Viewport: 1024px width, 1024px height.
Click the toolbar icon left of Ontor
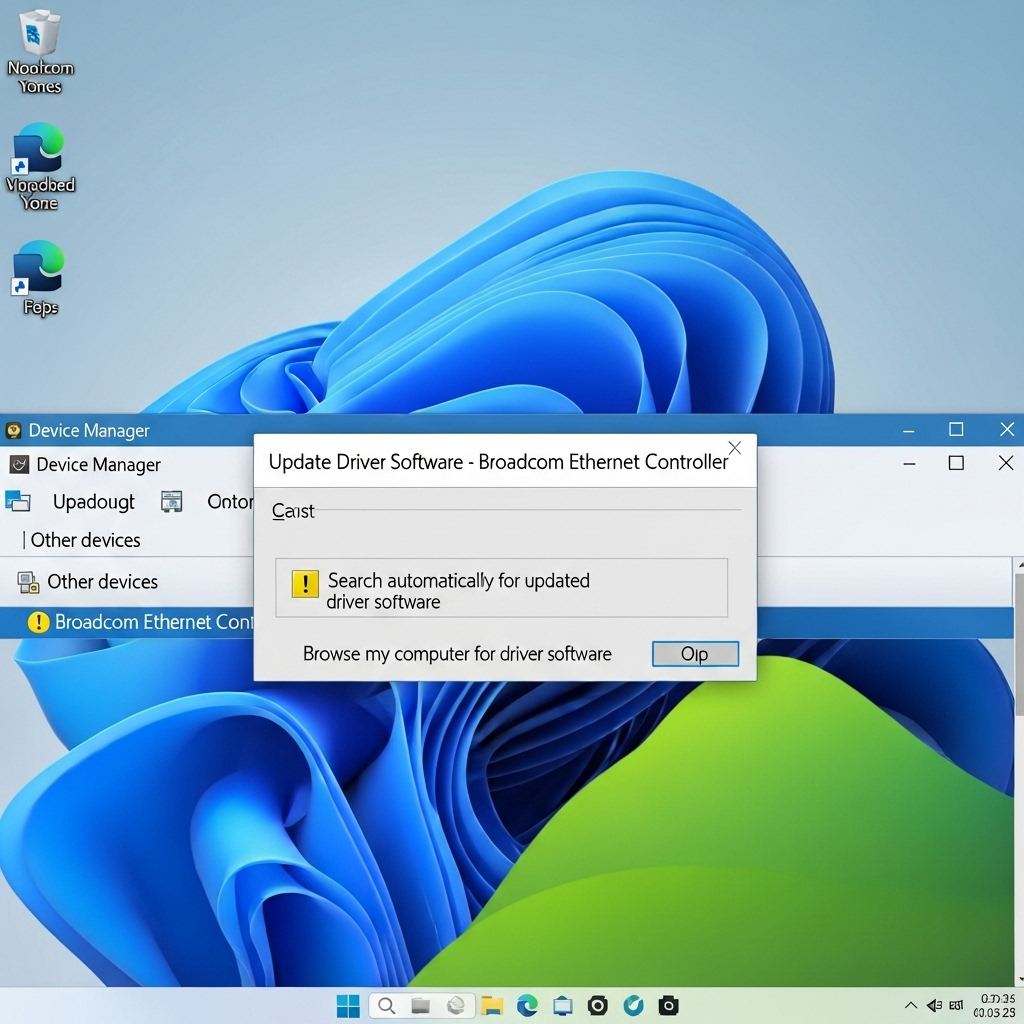(x=172, y=502)
